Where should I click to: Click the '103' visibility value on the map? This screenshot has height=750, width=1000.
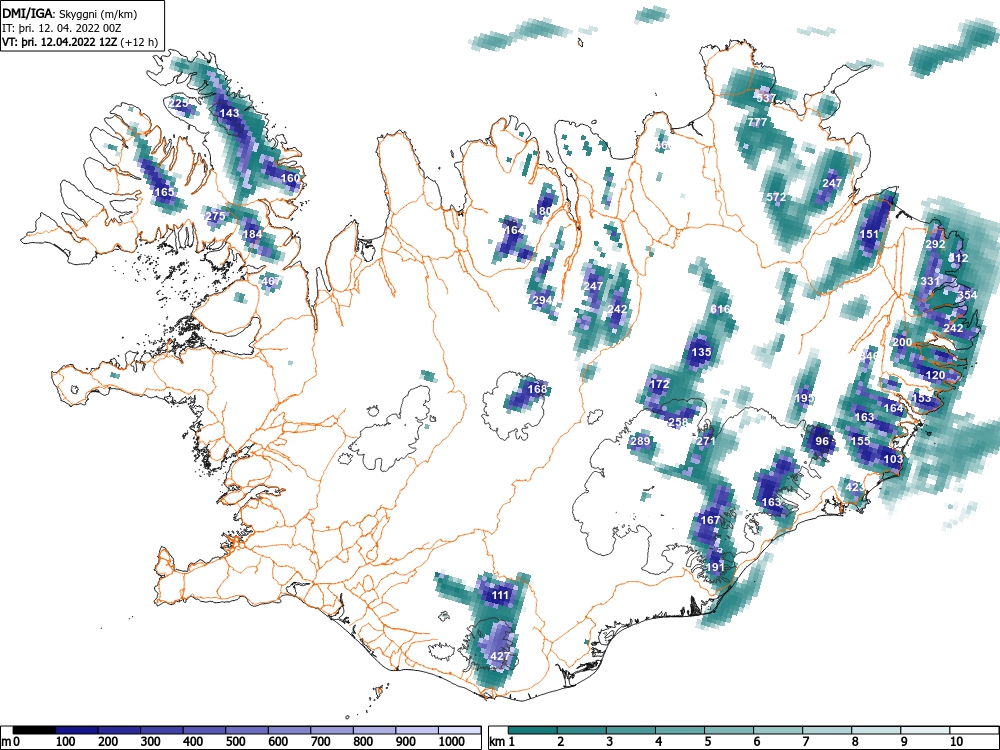coord(893,459)
